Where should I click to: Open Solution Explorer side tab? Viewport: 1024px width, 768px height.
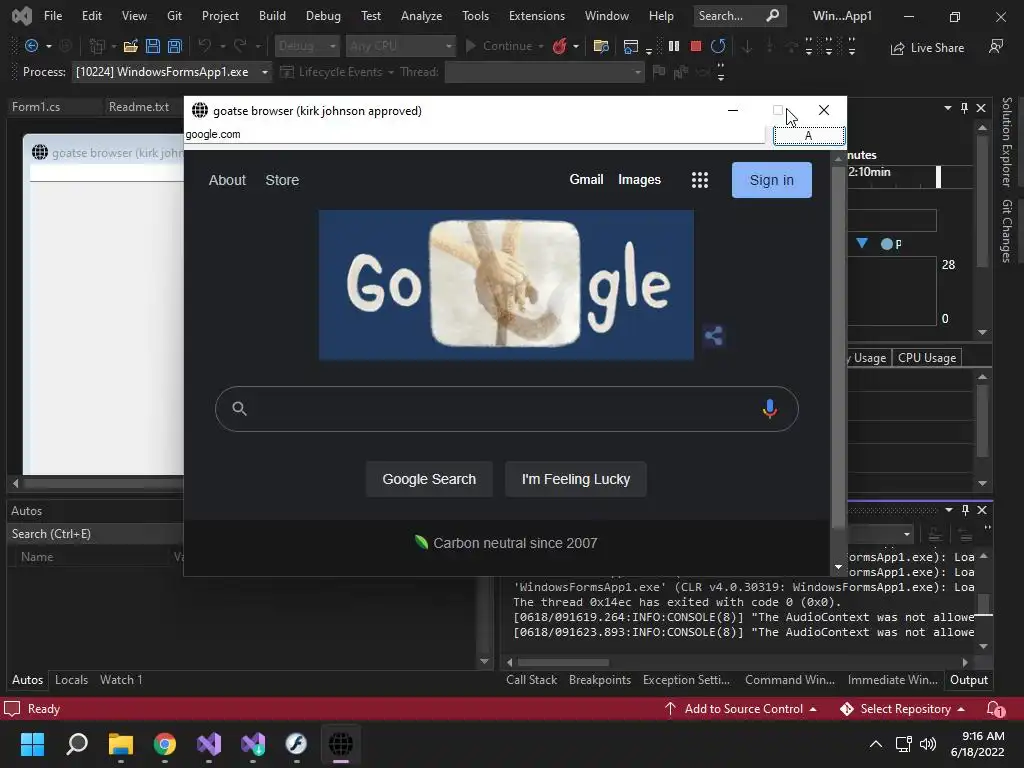pyautogui.click(x=1006, y=142)
